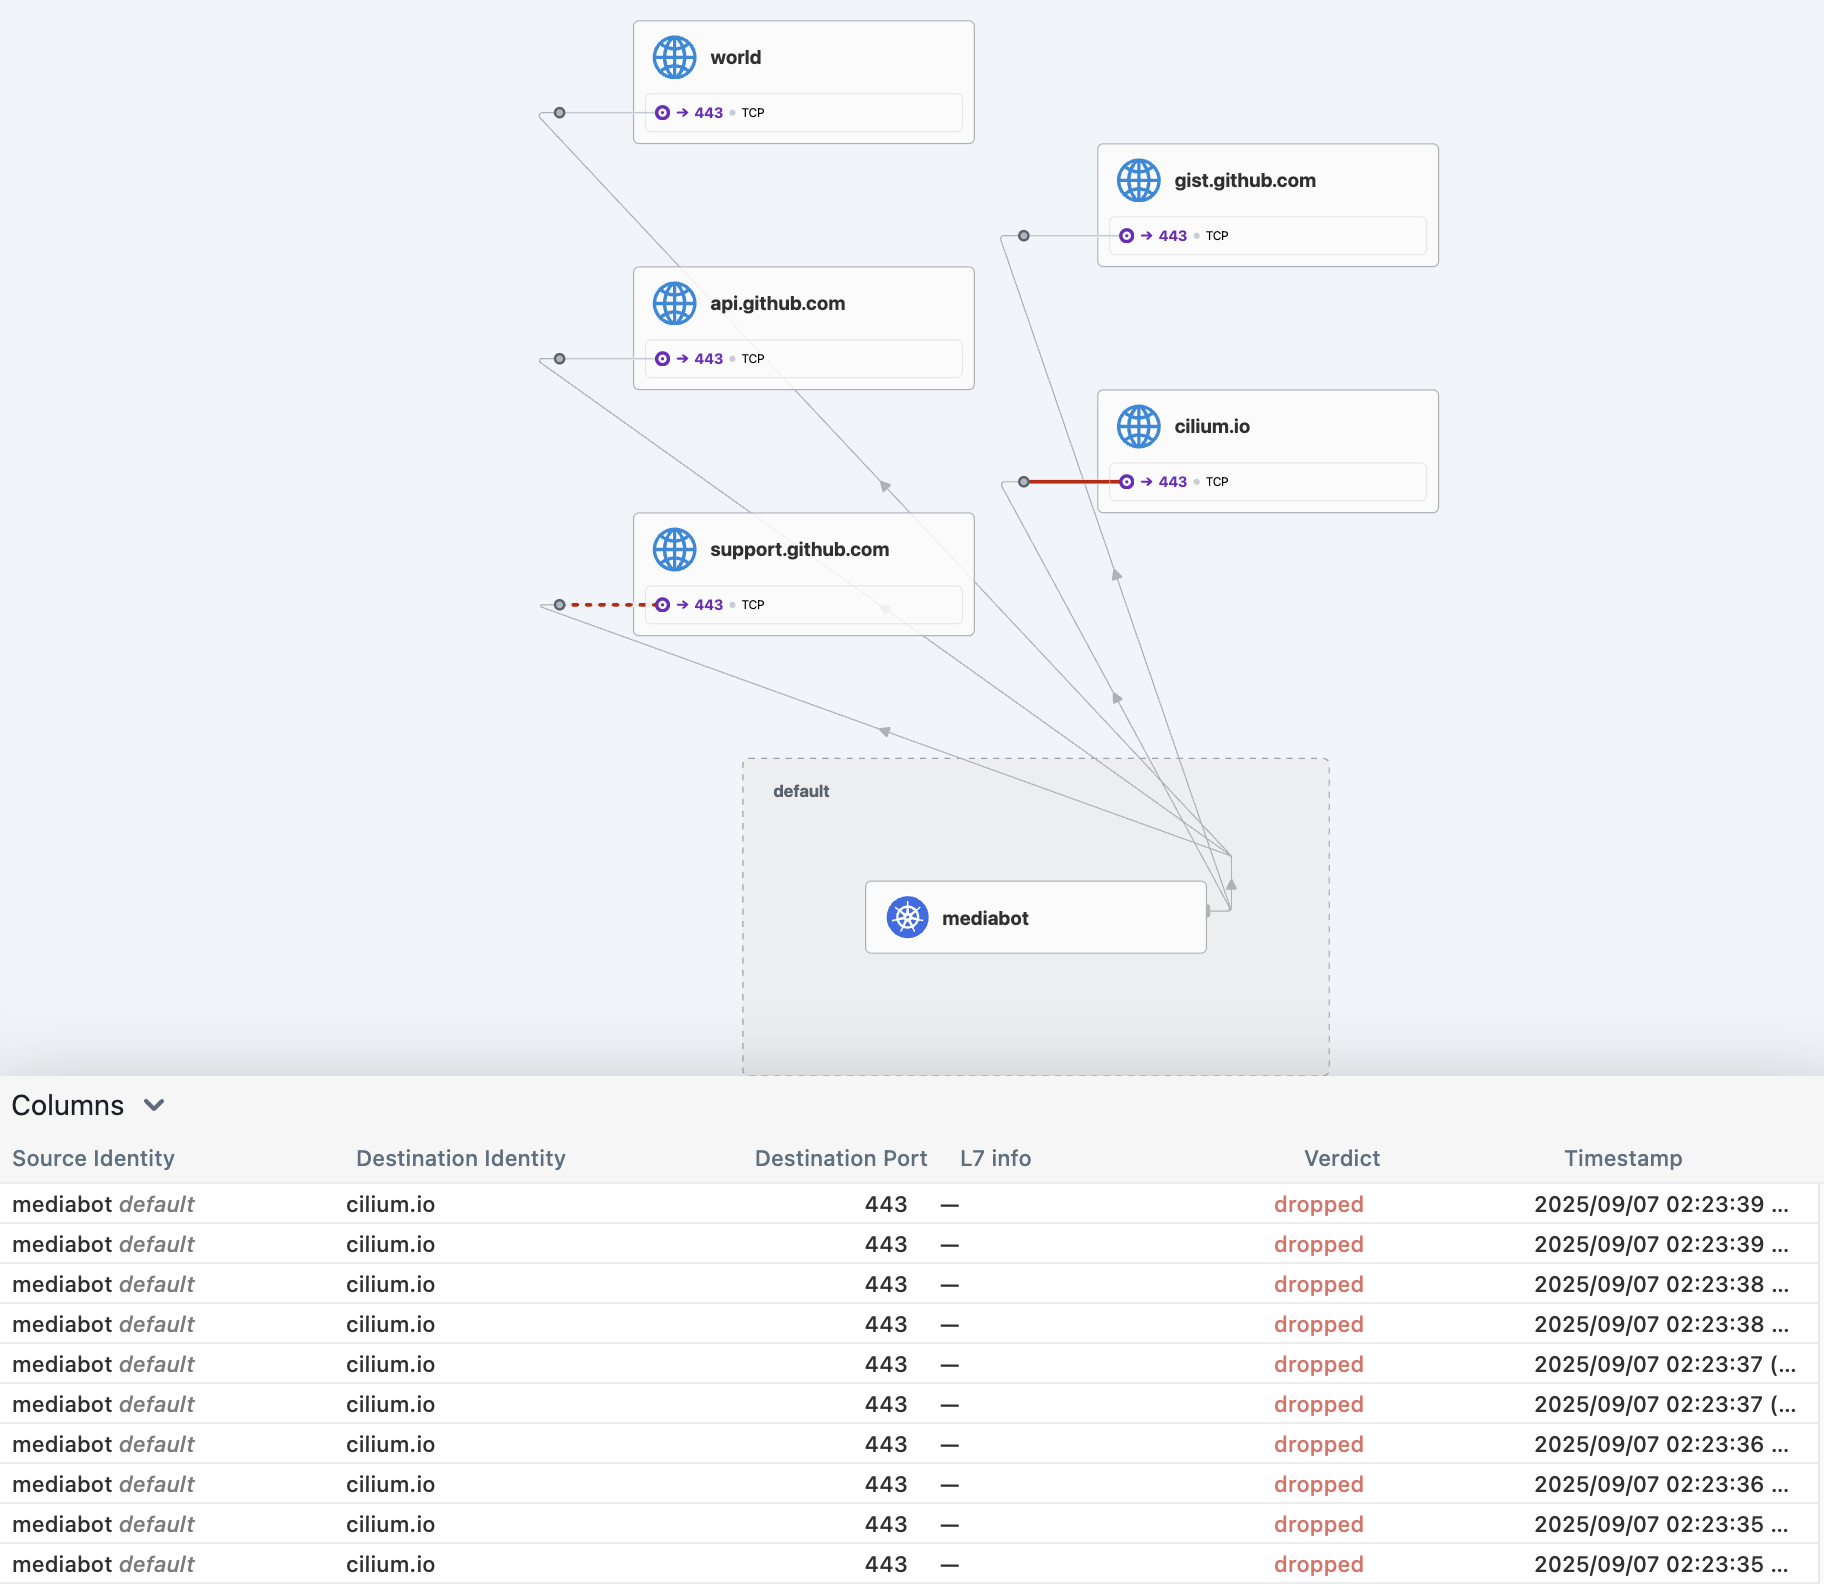Open the Columns dropdown chevron
This screenshot has height=1584, width=1824.
coord(154,1105)
